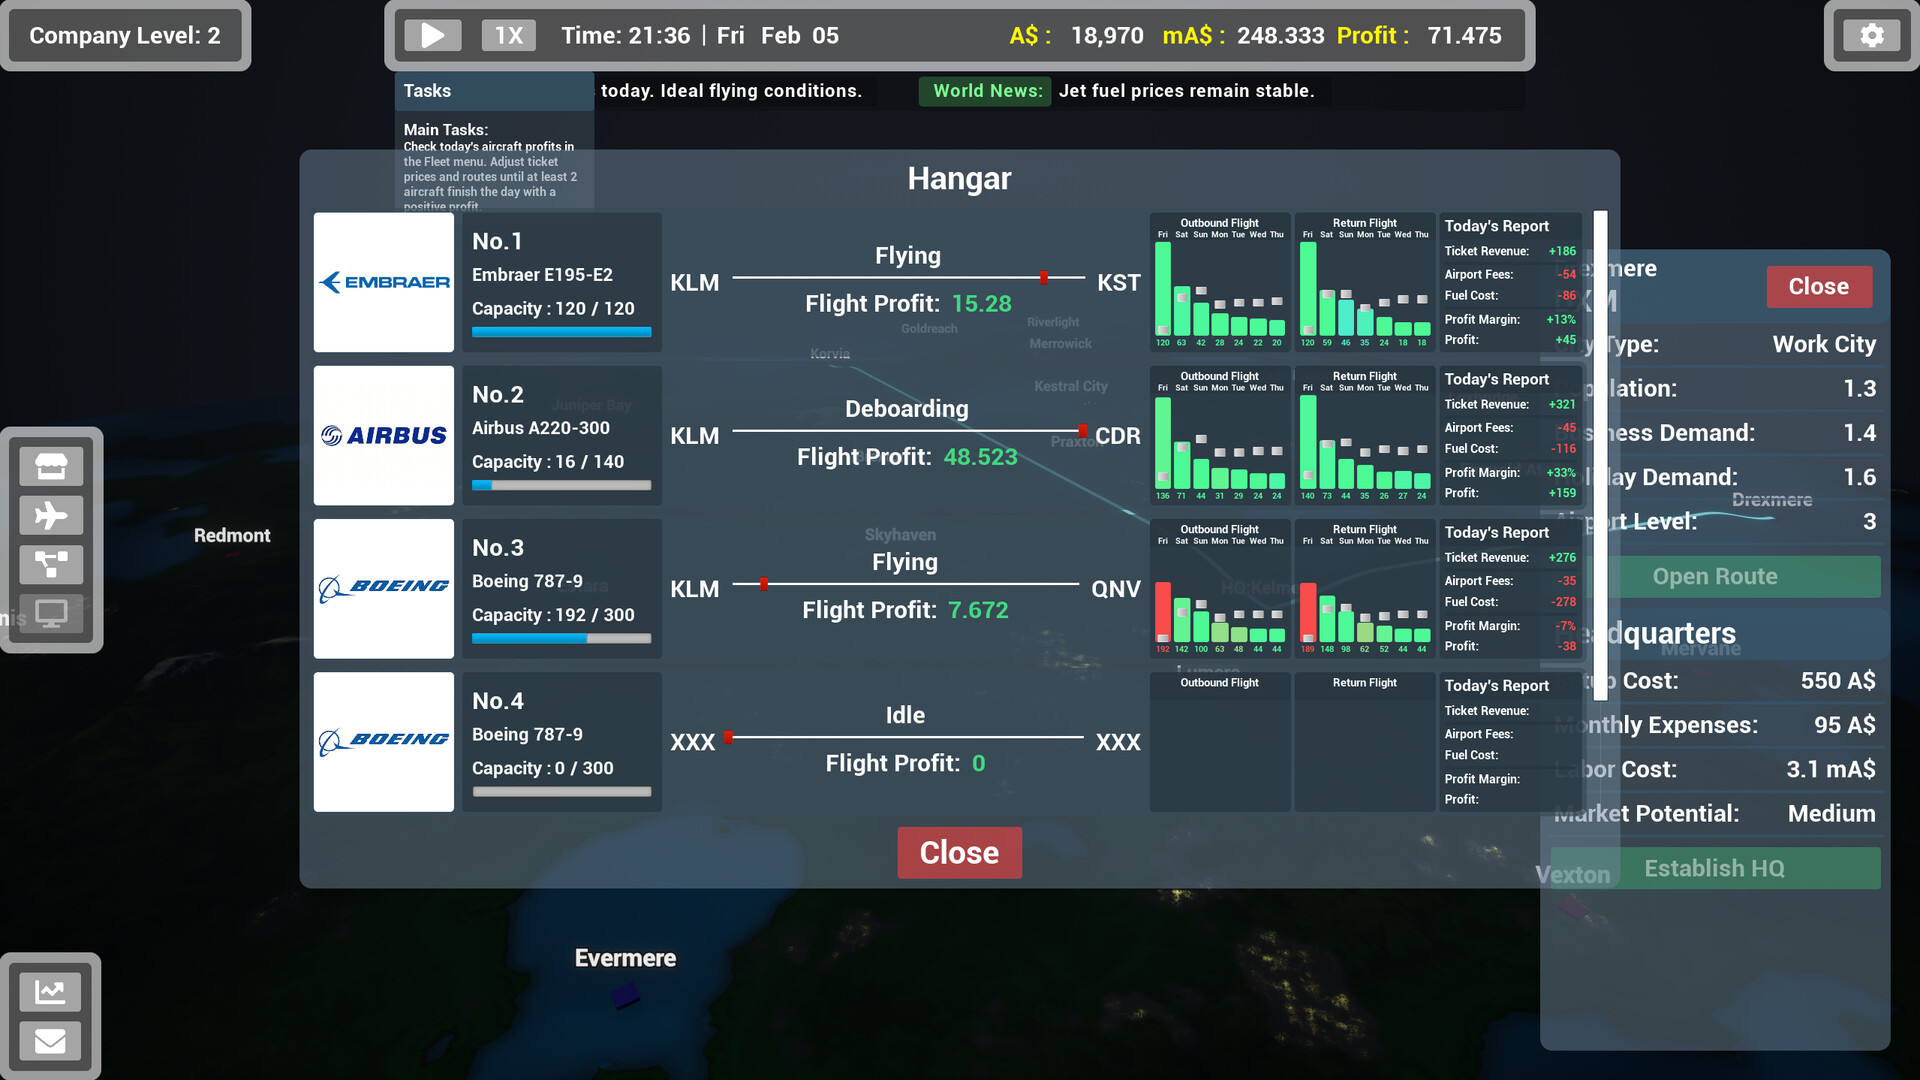This screenshot has height=1080, width=1920.
Task: Select Redmont city on the map
Action: click(x=232, y=536)
